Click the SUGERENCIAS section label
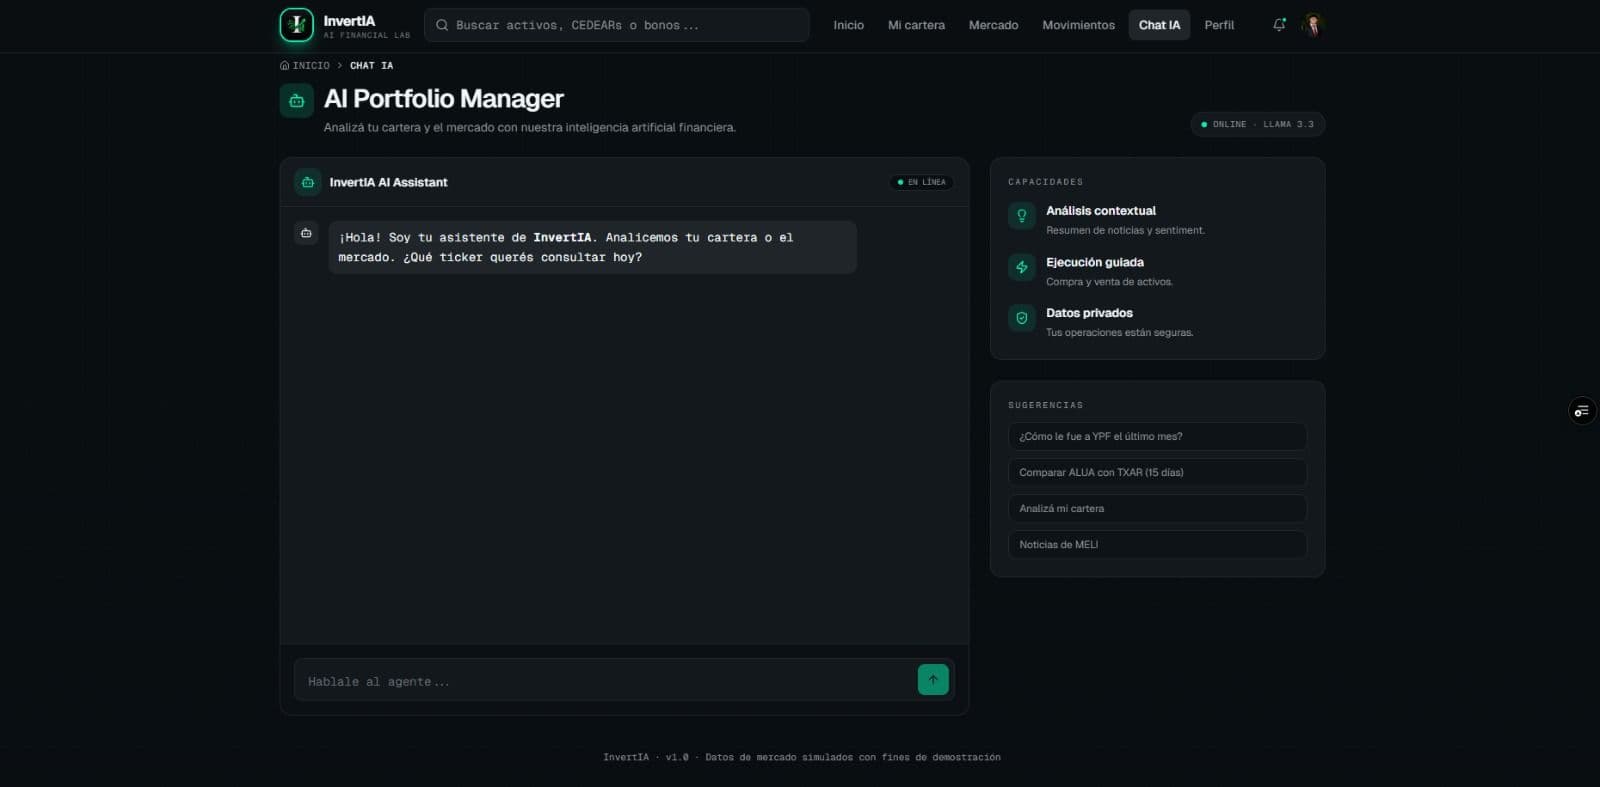Image resolution: width=1600 pixels, height=787 pixels. pyautogui.click(x=1045, y=405)
